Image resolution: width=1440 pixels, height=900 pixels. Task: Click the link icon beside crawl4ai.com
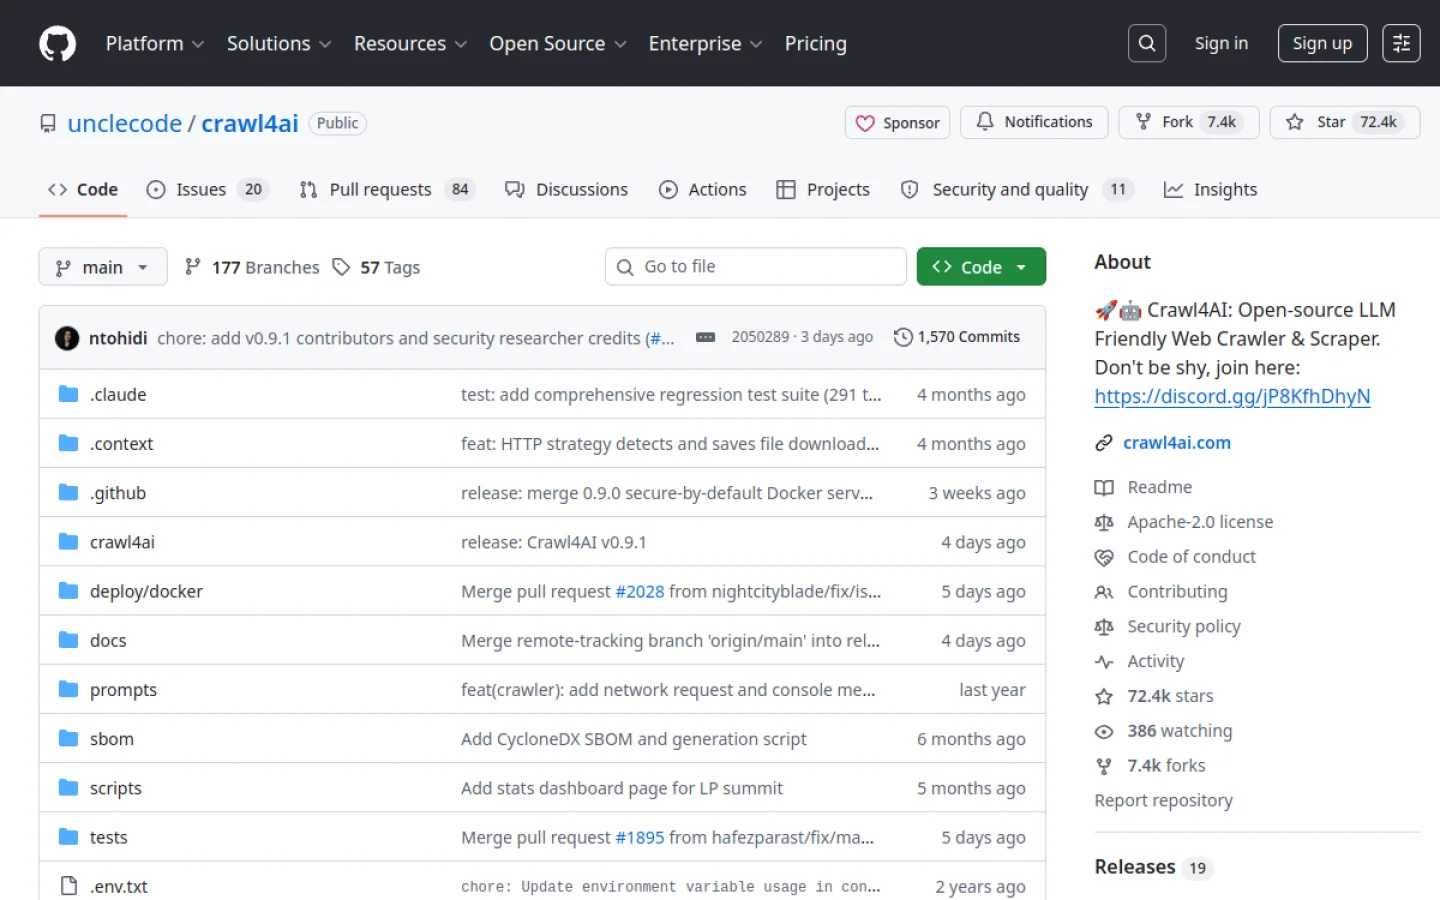click(x=1104, y=443)
